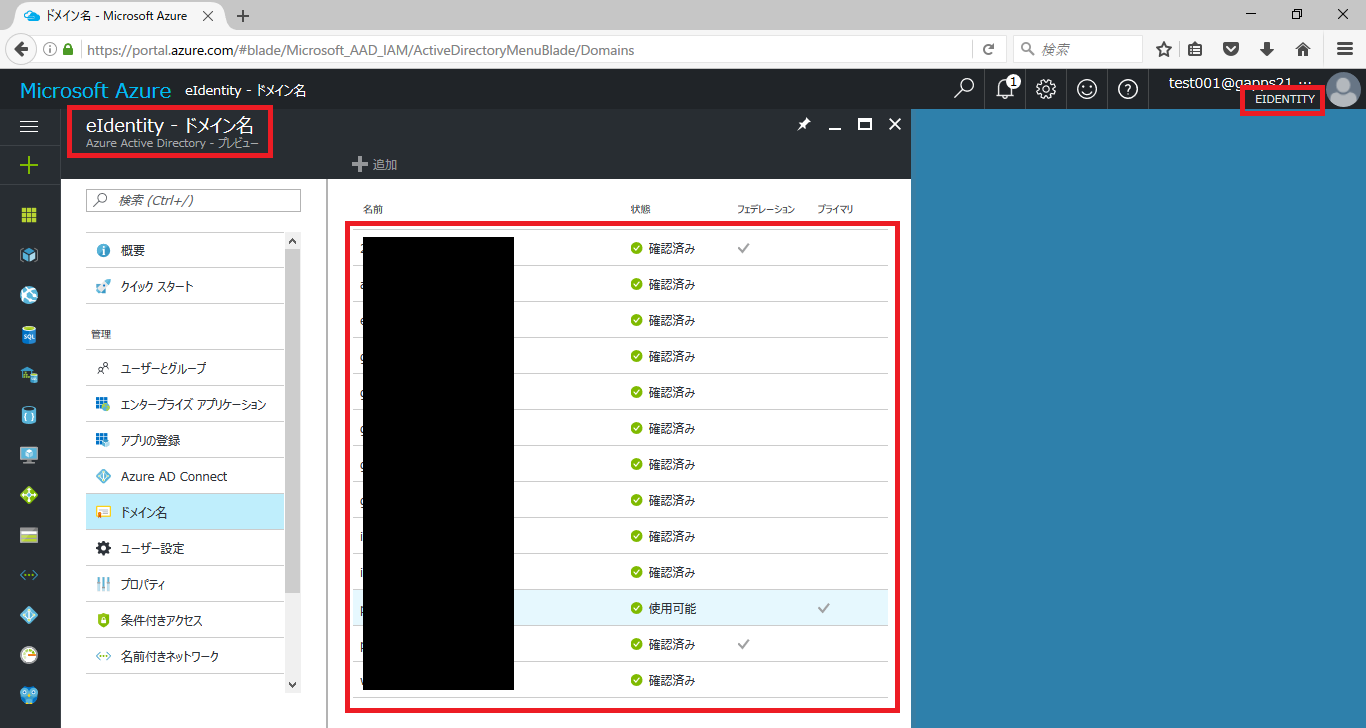Open プロパティ menu item
Viewport: 1366px width, 728px height.
click(x=185, y=584)
